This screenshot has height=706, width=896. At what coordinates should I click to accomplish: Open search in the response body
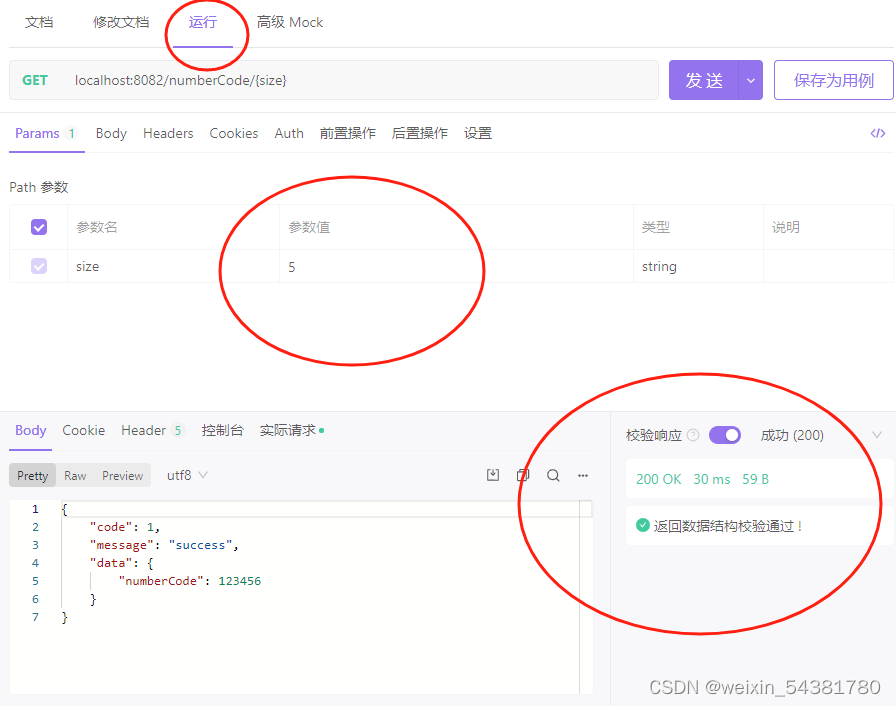pos(553,475)
